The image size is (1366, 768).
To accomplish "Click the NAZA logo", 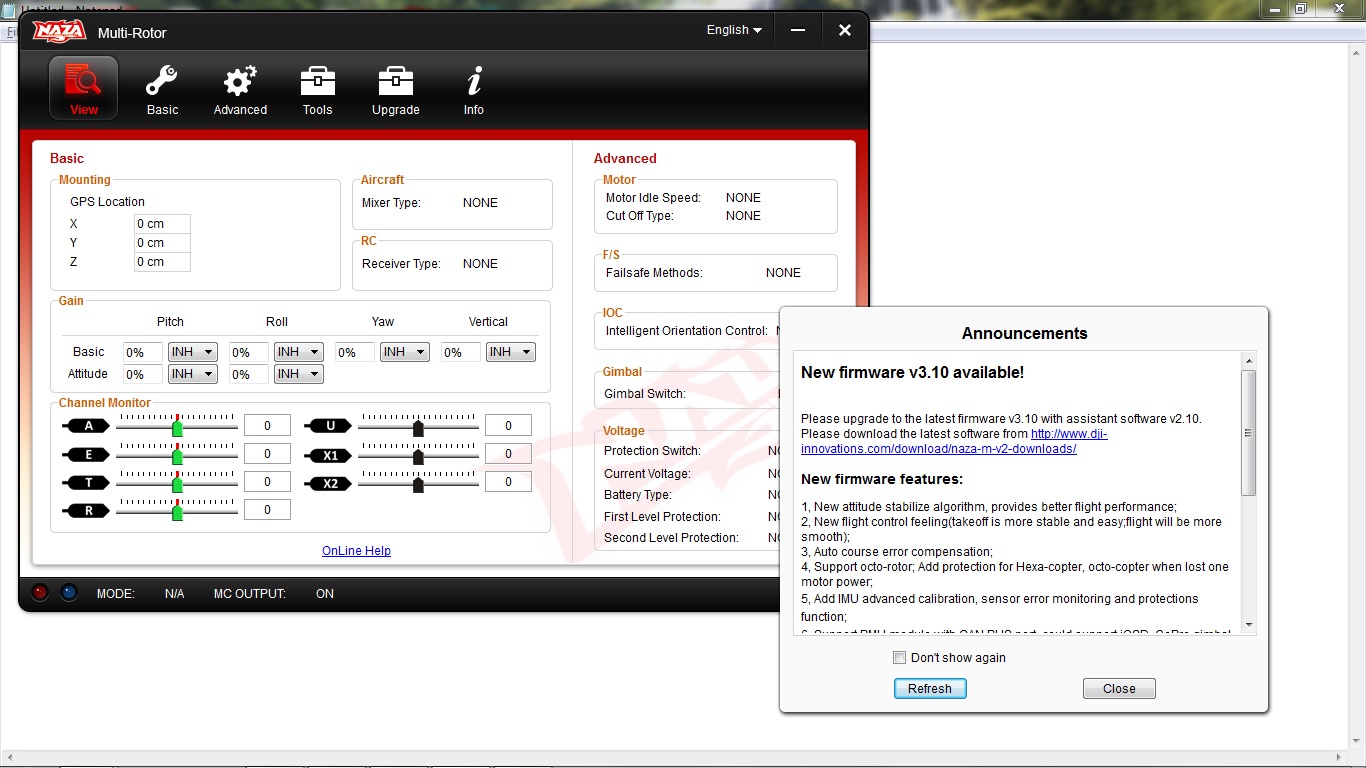I will (59, 31).
